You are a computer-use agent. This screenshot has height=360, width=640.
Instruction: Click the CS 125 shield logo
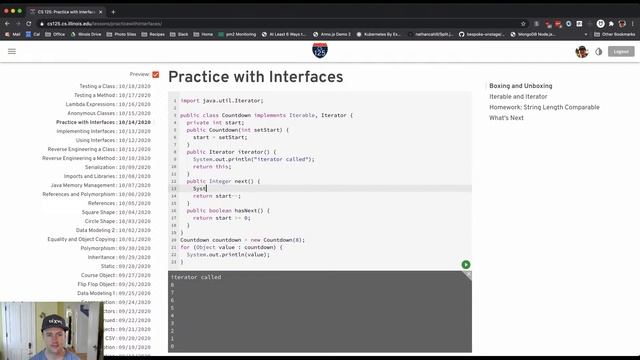click(x=320, y=51)
